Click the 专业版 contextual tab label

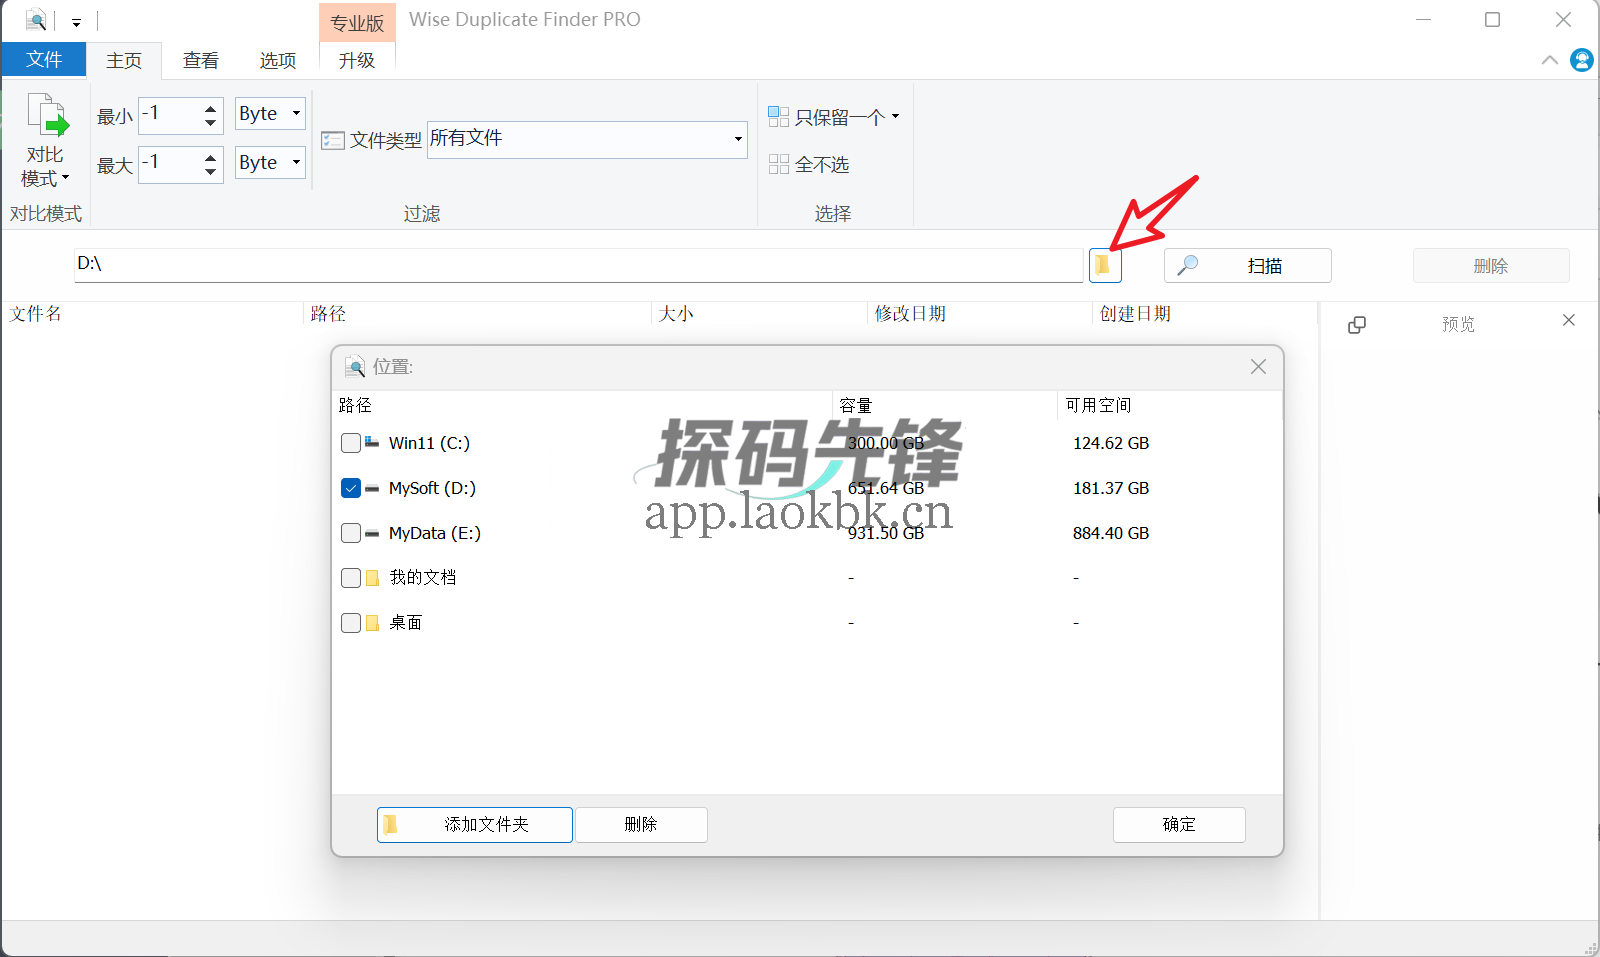(357, 23)
